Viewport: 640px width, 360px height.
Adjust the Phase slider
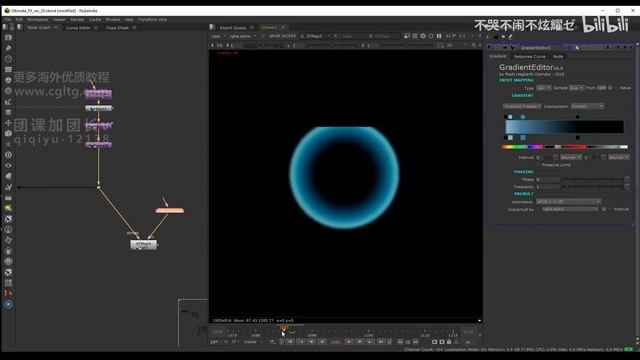point(592,180)
